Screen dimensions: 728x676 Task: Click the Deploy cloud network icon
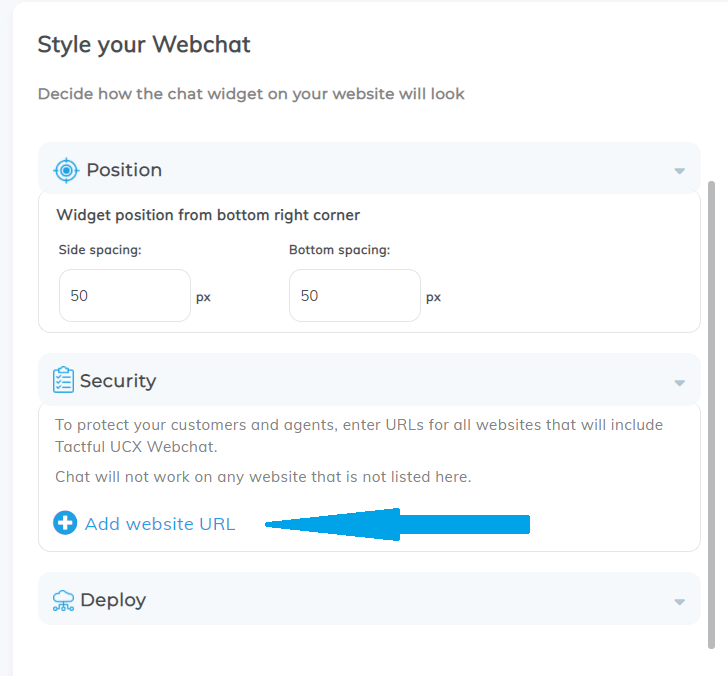63,600
